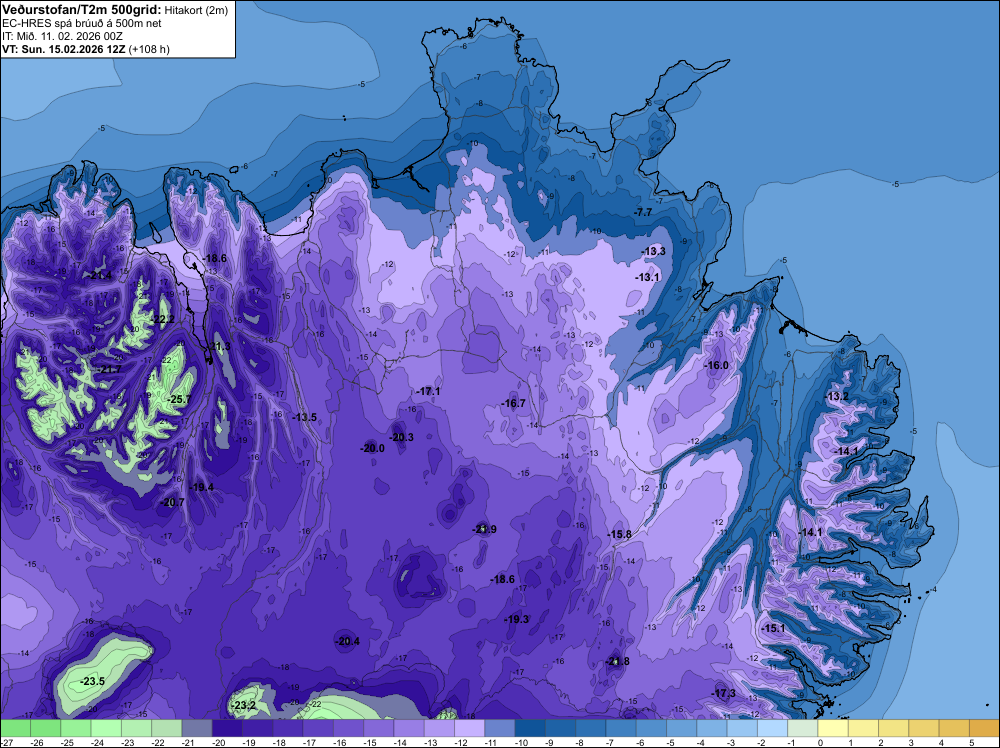The height and width of the screenshot is (748, 1000).
Task: Click the -15.8 temperature value on map
Action: (619, 534)
